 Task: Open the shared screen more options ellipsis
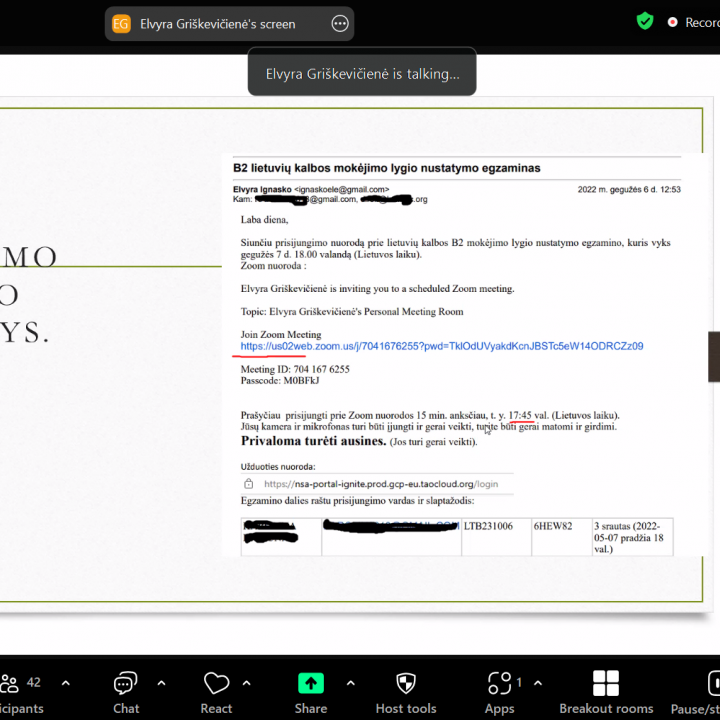coord(340,24)
